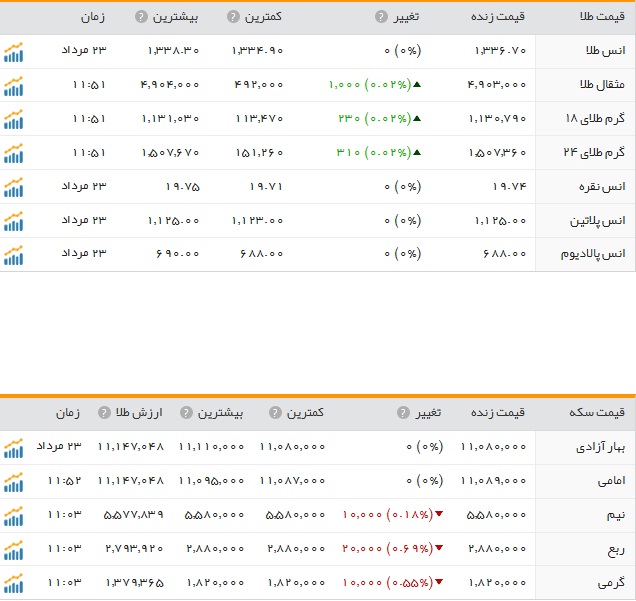
Task: Click help icon next to بیشترین in coin table
Action: (x=186, y=412)
